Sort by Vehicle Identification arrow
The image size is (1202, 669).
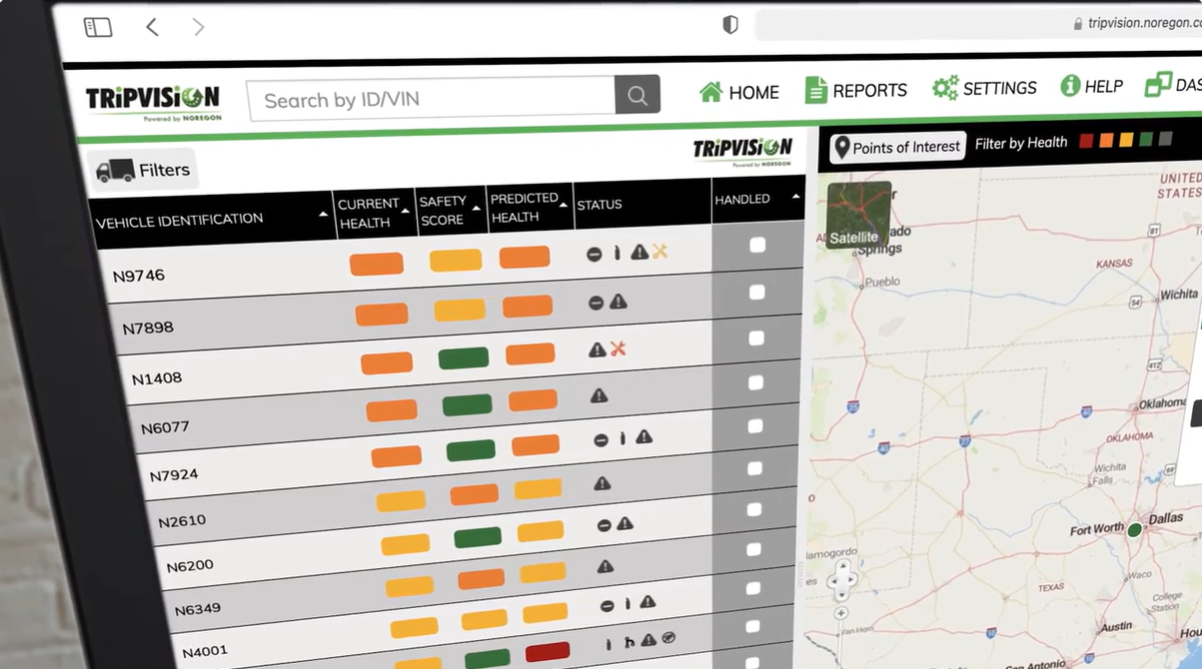[323, 214]
